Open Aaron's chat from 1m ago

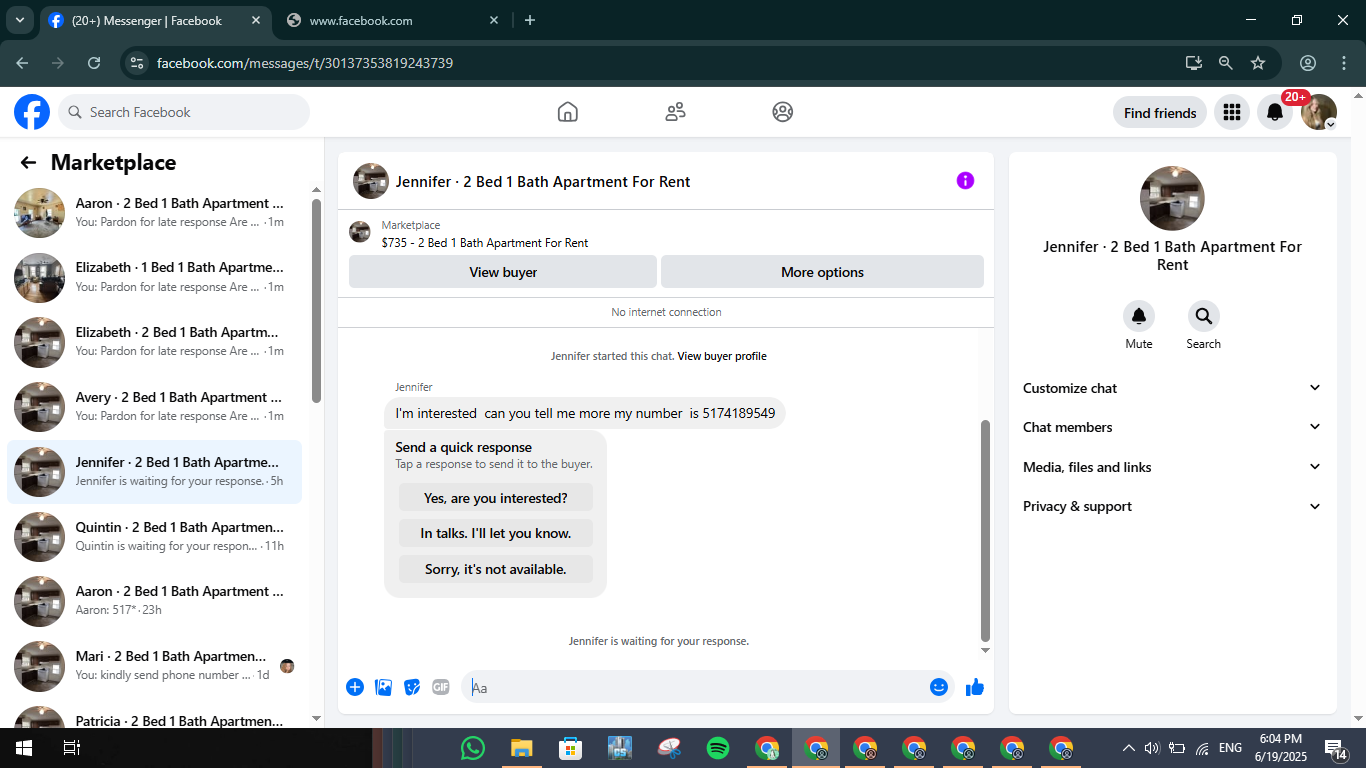point(155,213)
